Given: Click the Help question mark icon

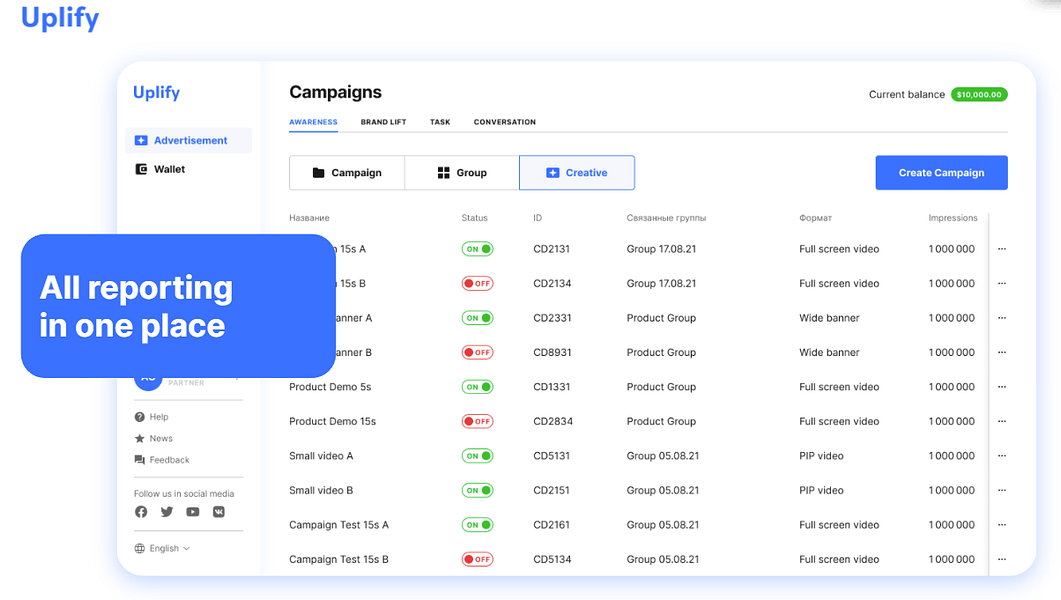Looking at the screenshot, I should (x=139, y=417).
